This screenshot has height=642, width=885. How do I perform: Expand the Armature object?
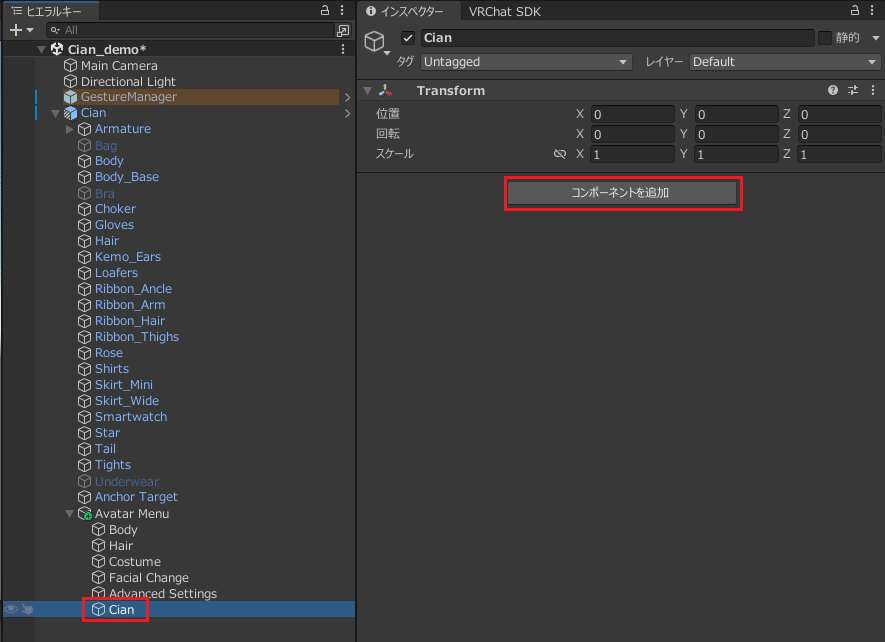[69, 129]
